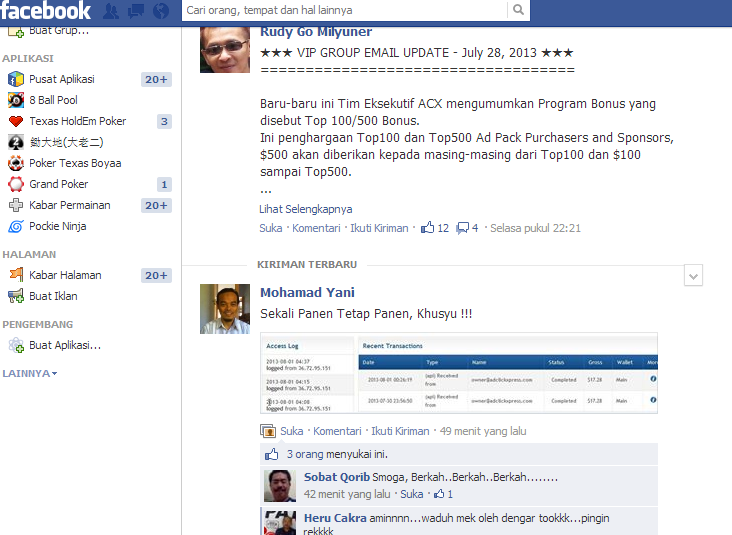732x535 pixels.
Task: Open Rudy Go Milyuner's profile
Action: point(316,32)
